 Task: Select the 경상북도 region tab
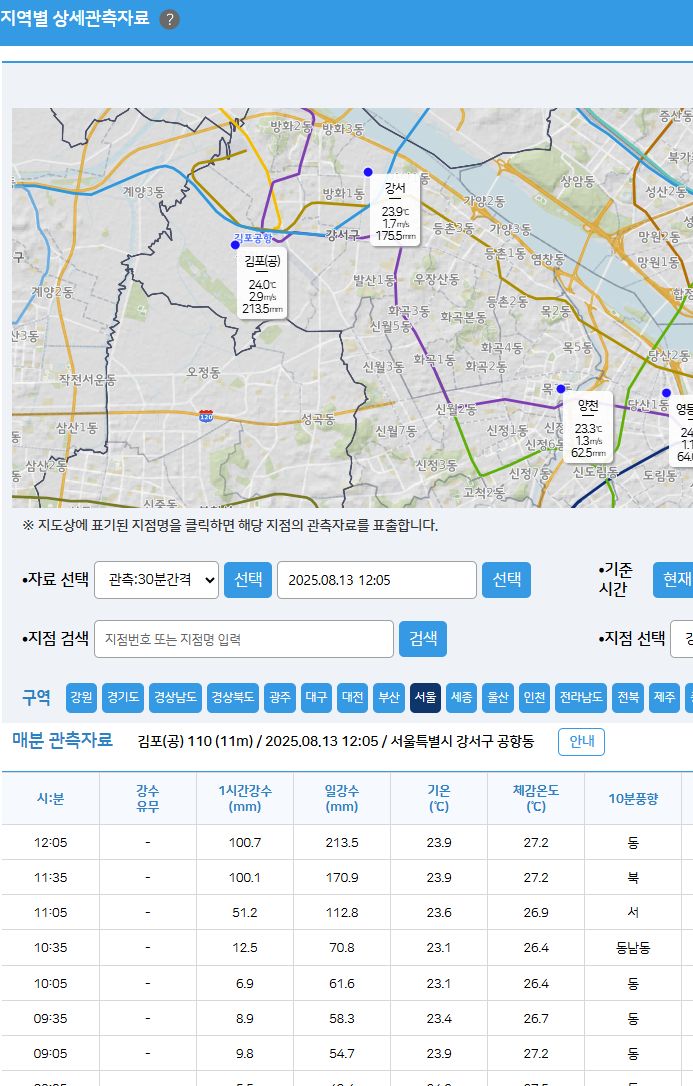[233, 697]
